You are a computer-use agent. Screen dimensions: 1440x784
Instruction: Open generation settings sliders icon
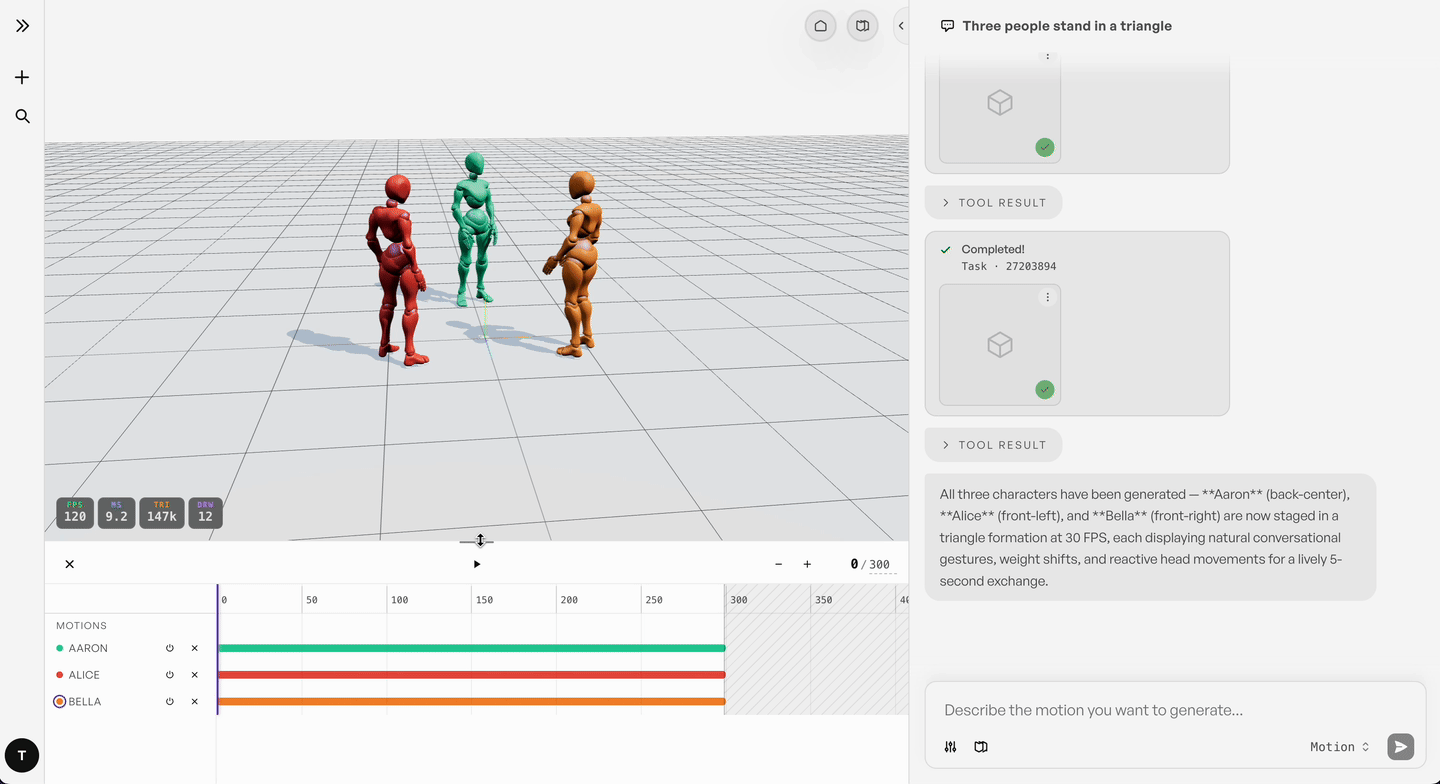[951, 747]
